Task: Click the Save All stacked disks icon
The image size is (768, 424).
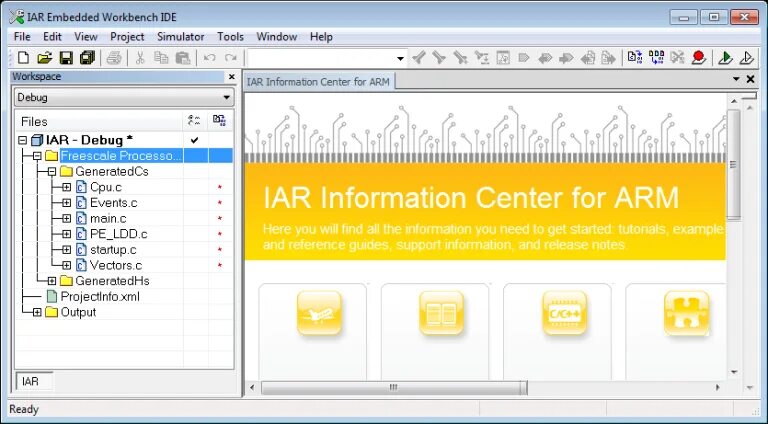Action: (87, 58)
